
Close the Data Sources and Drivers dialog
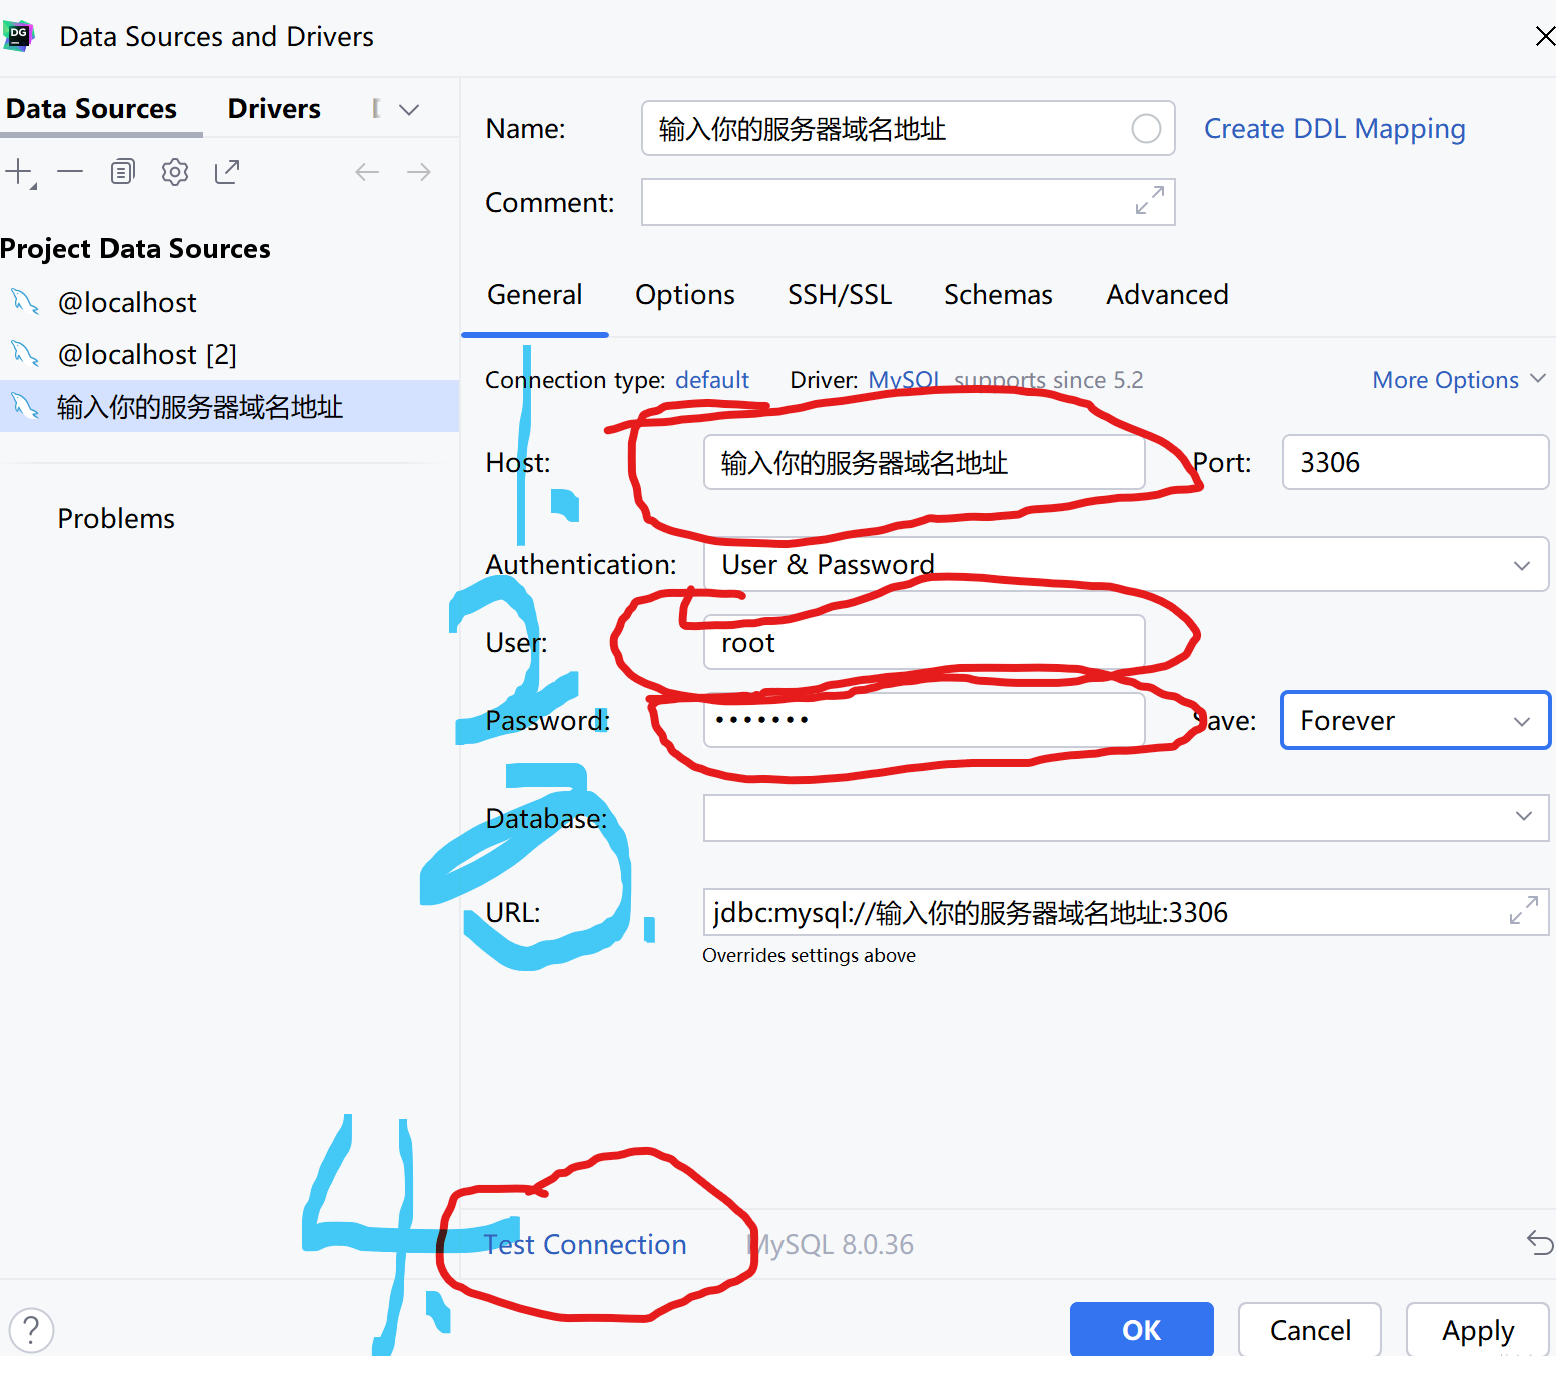[x=1544, y=36]
